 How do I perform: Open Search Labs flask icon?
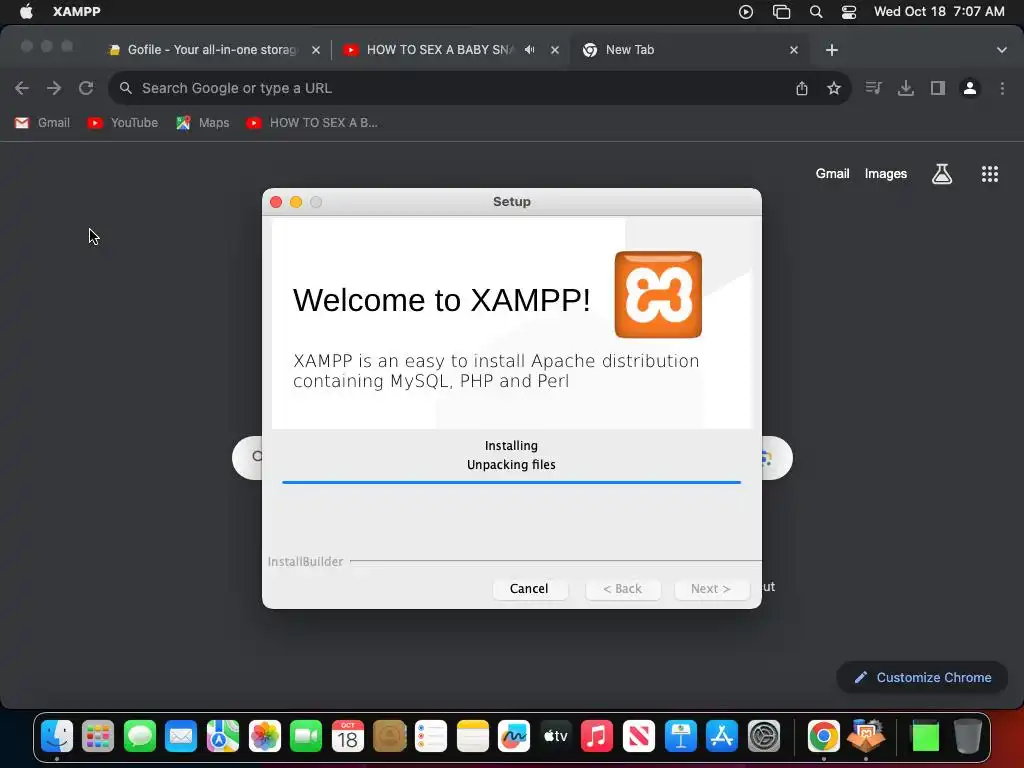[942, 174]
